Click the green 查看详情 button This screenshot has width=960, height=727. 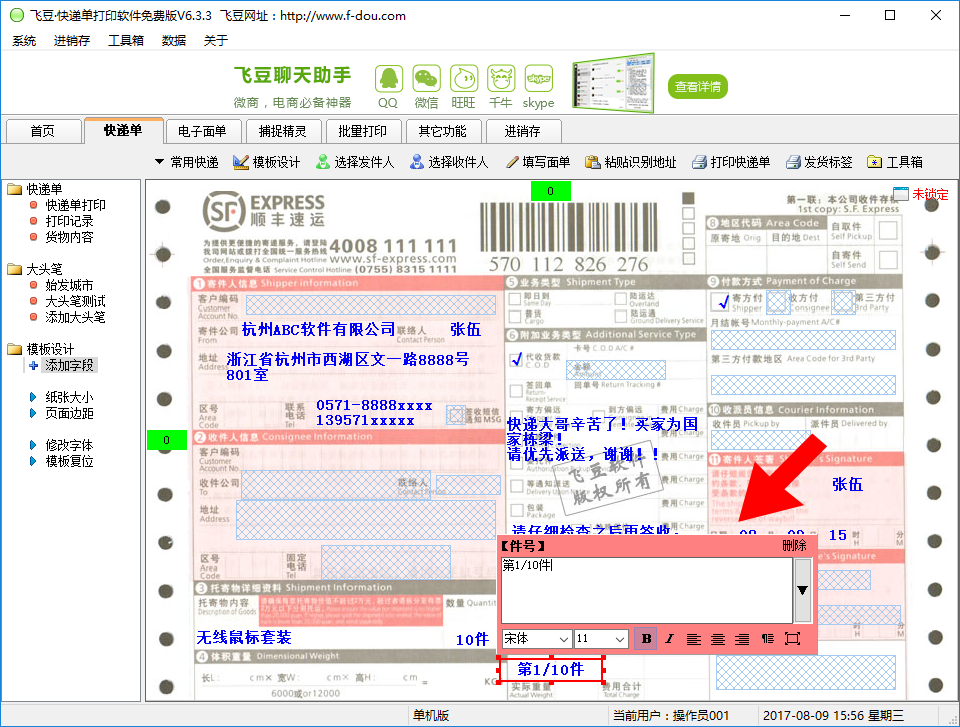(x=698, y=86)
